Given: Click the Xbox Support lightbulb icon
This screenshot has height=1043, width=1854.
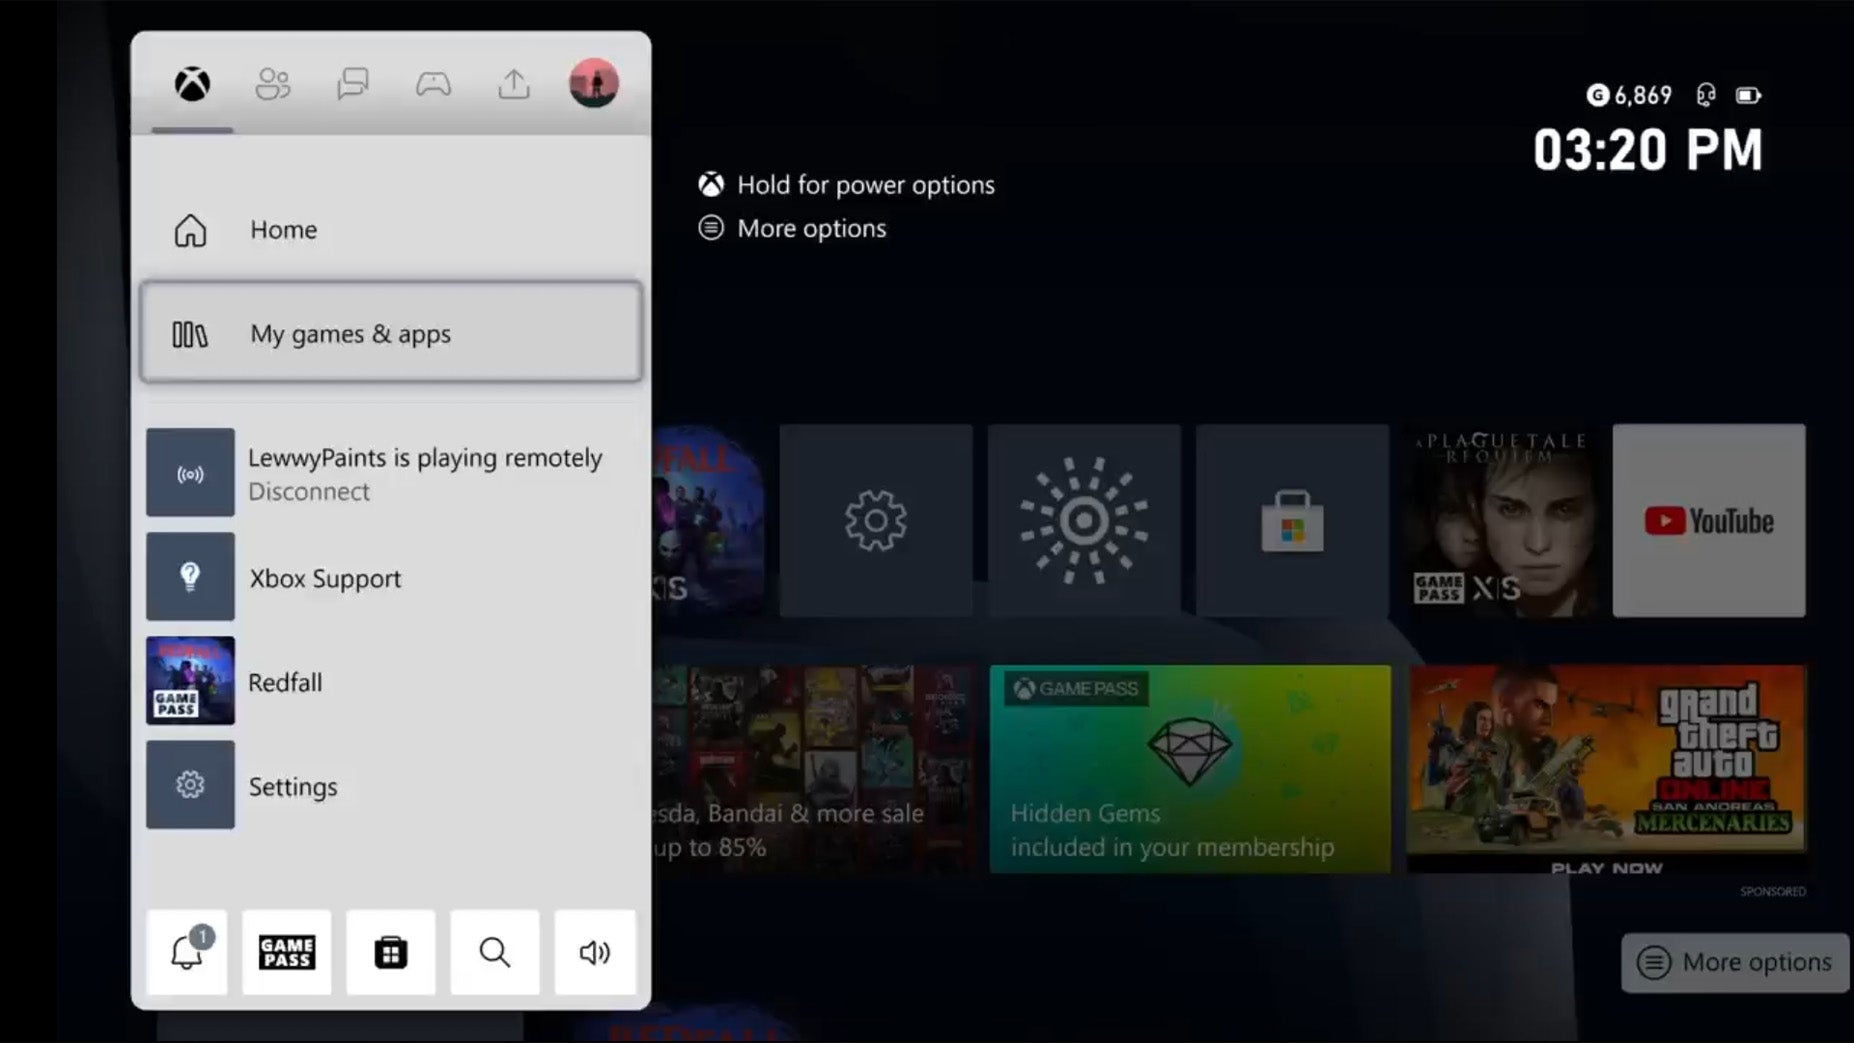Looking at the screenshot, I should [x=190, y=577].
